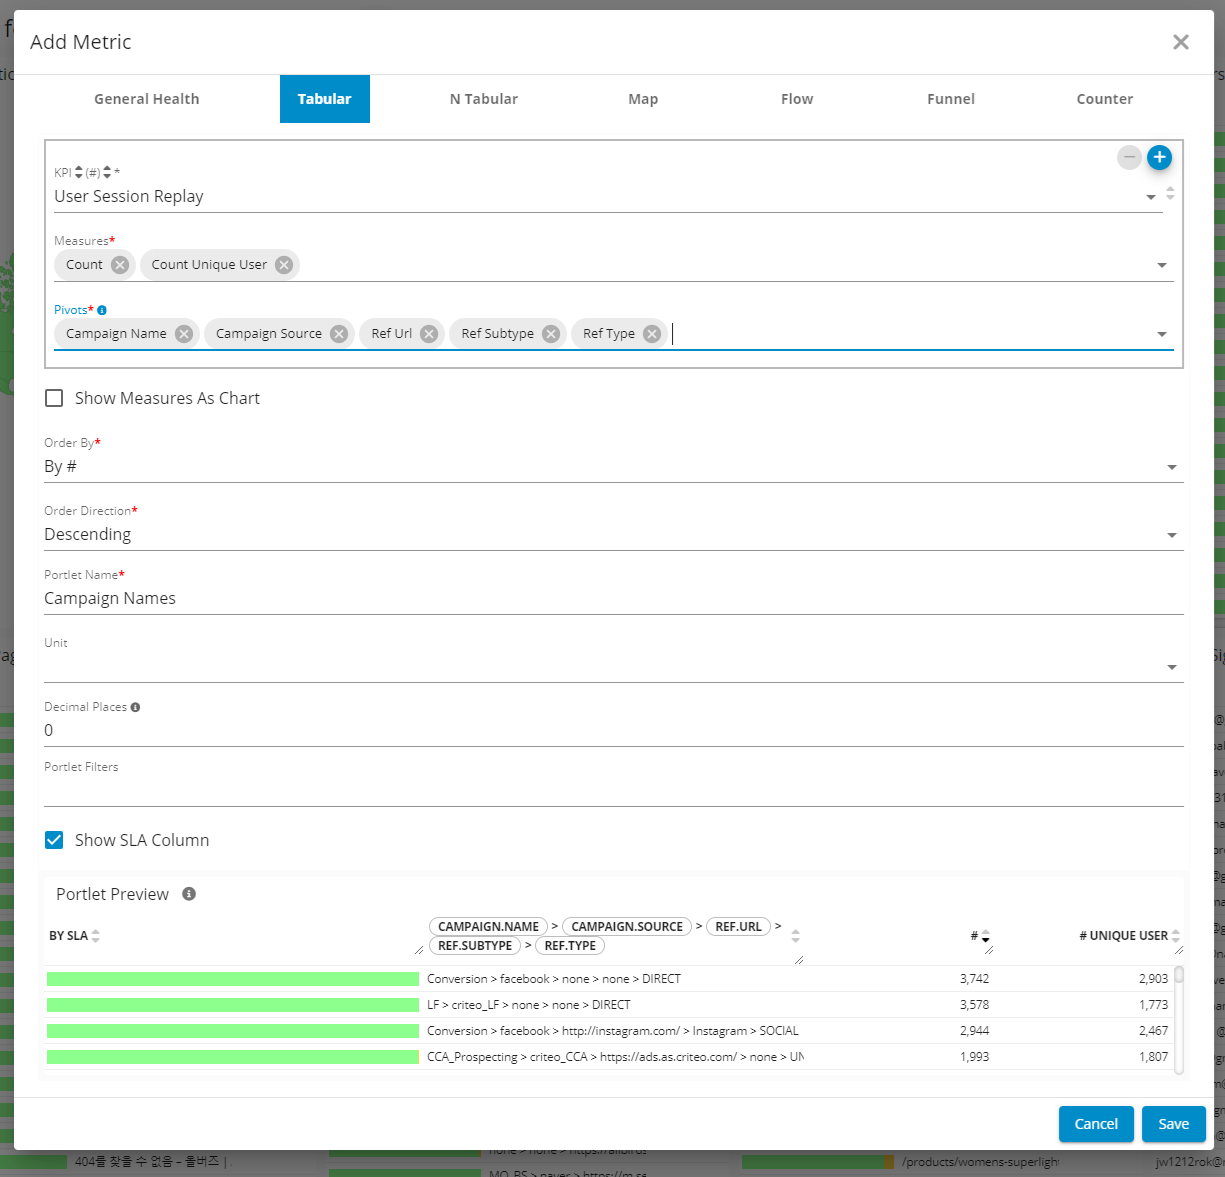Image resolution: width=1225 pixels, height=1177 pixels.
Task: Click the Decimal Places info icon
Action: (135, 707)
